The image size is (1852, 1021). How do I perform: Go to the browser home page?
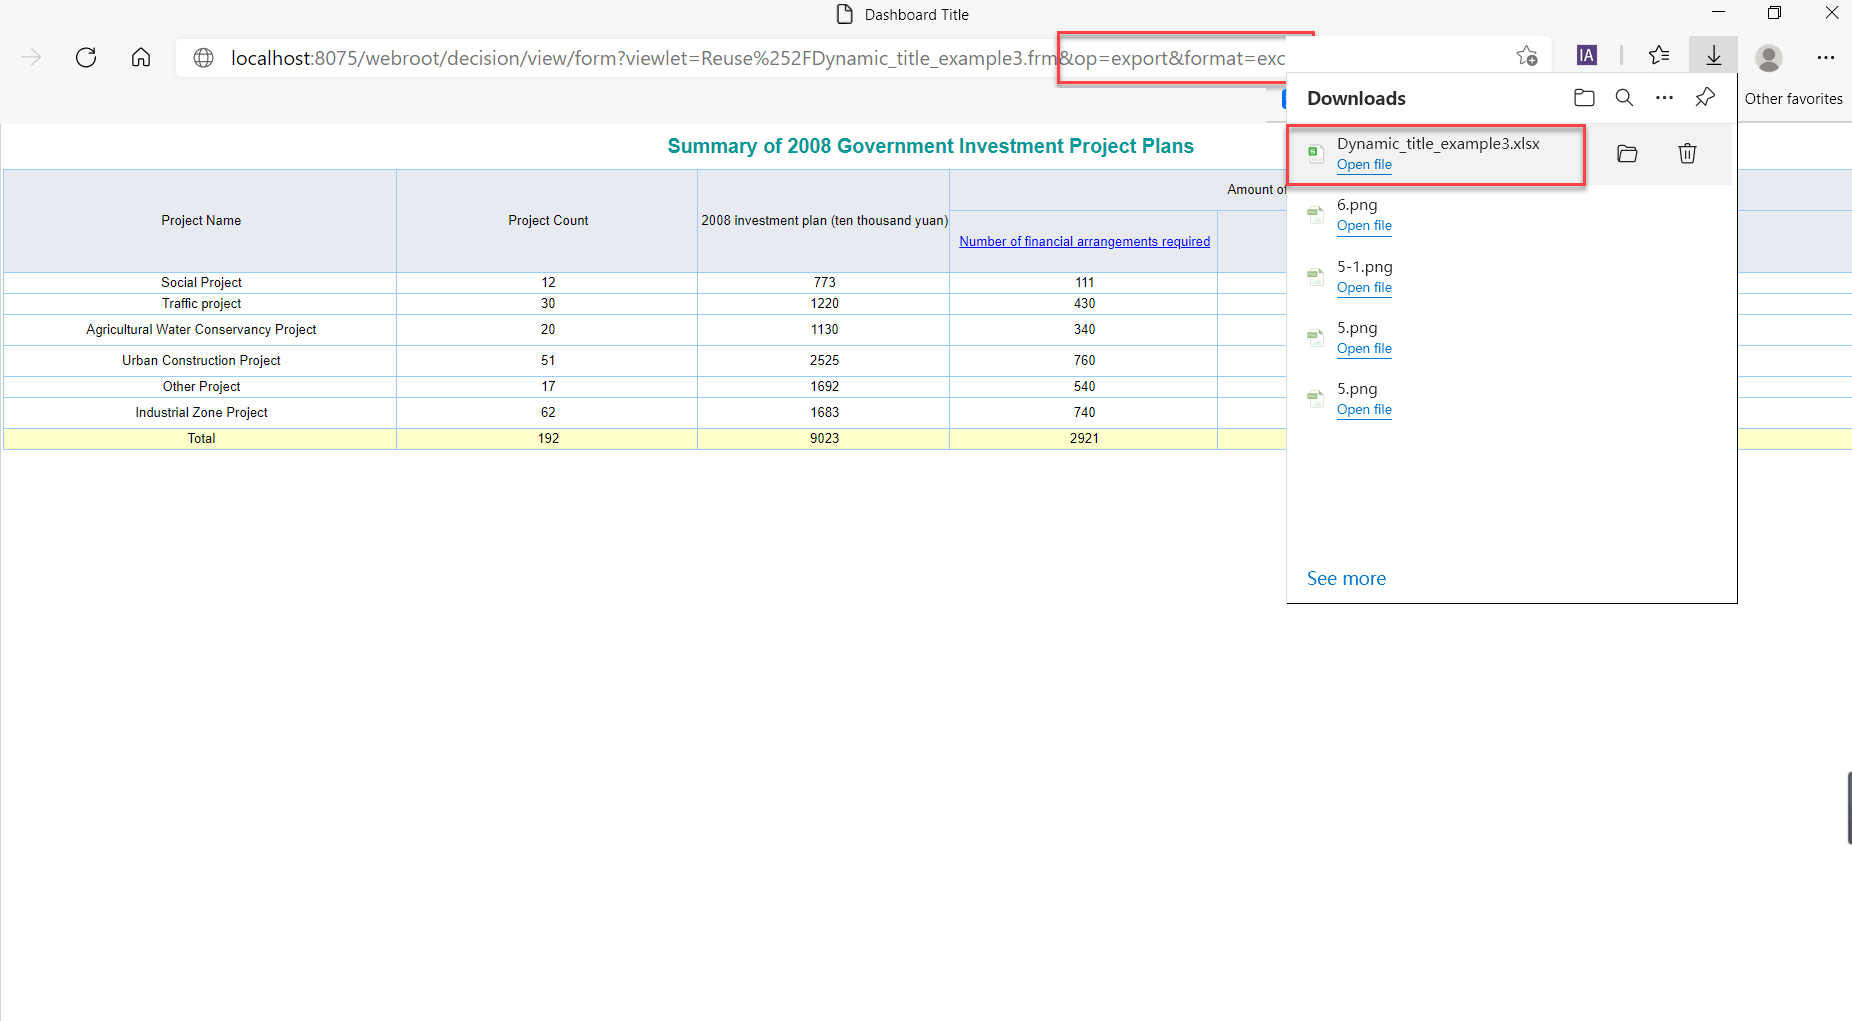coord(141,57)
